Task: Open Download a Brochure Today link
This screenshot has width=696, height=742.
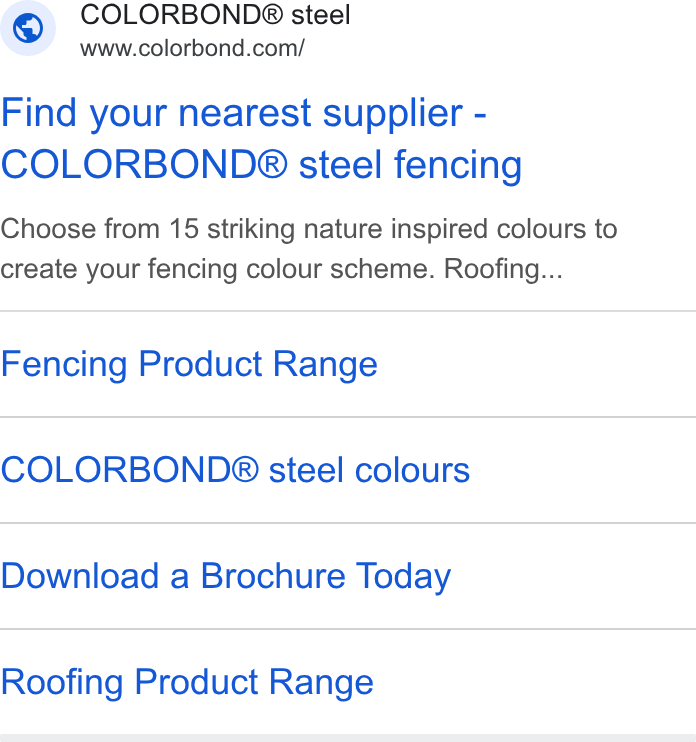Action: click(226, 576)
